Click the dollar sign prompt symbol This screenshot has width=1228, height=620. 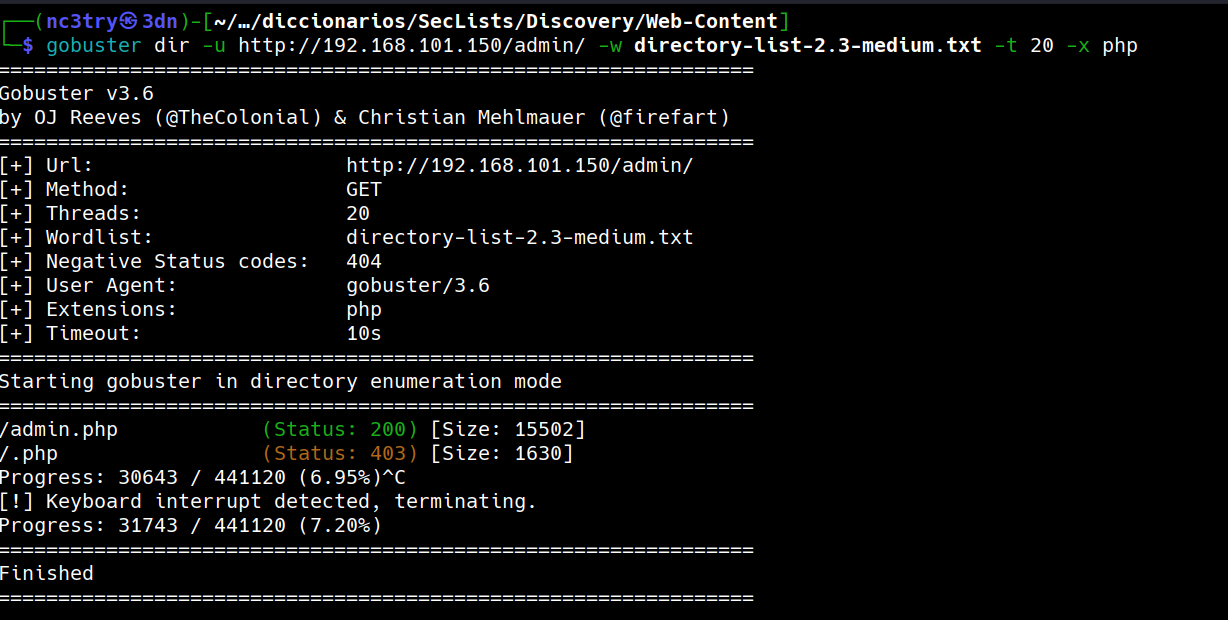pos(28,46)
